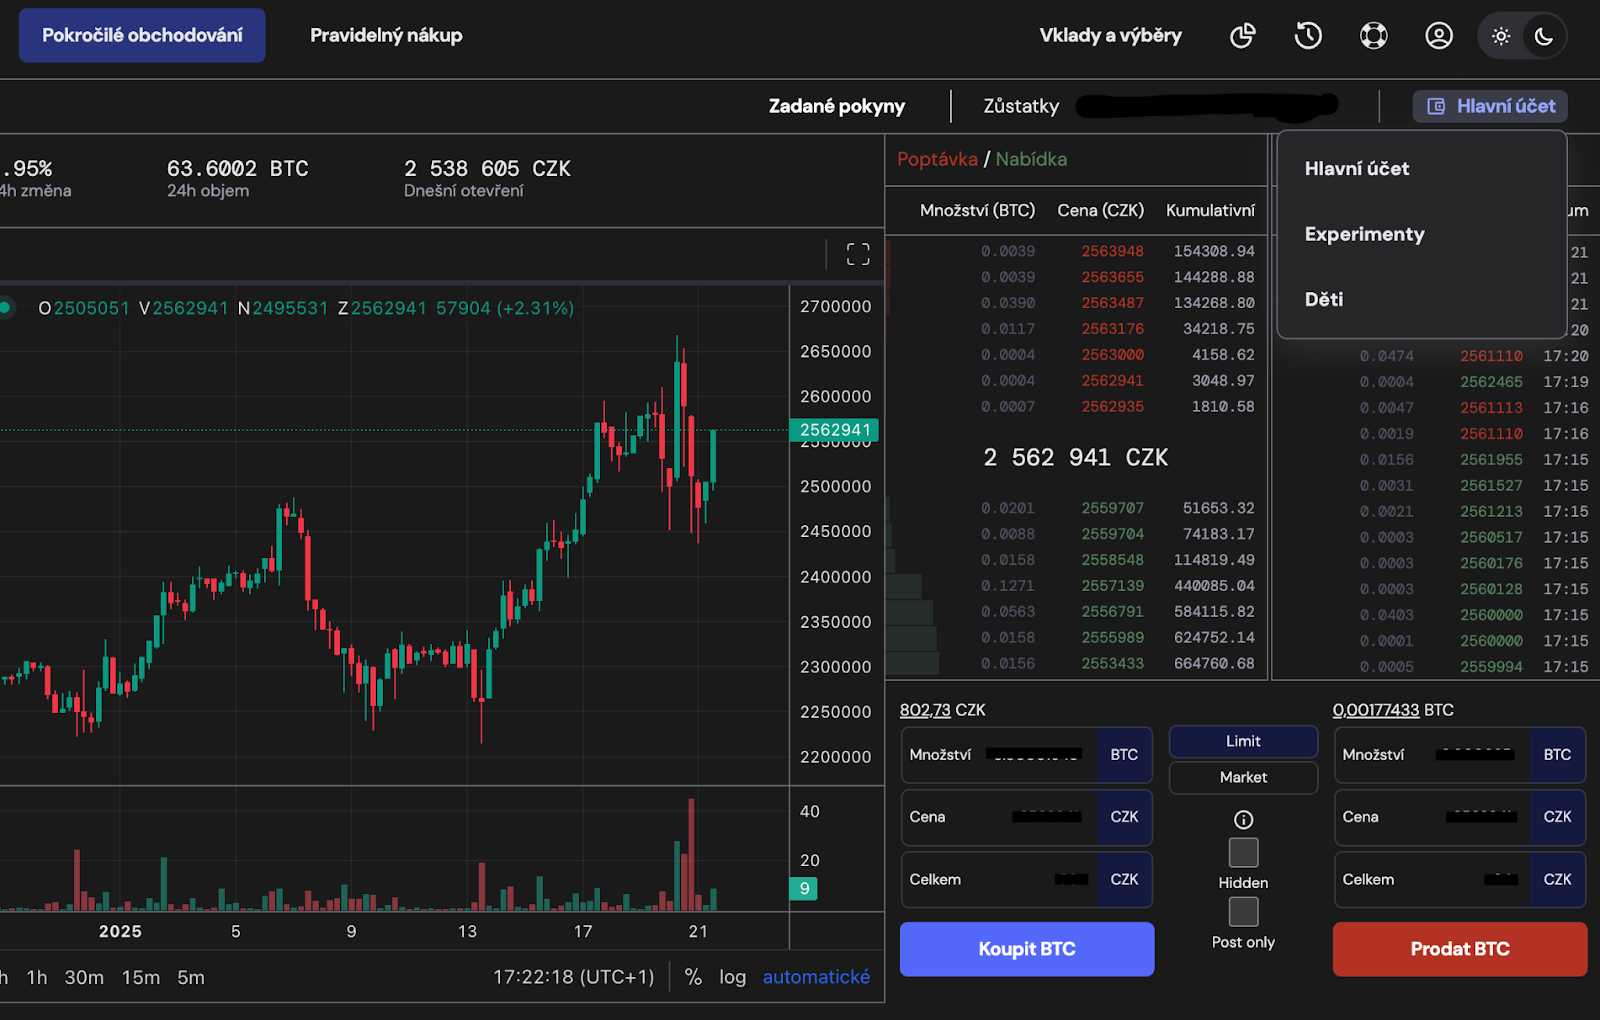Viewport: 1600px width, 1020px height.
Task: Click Koupit BTC button
Action: click(x=1027, y=949)
